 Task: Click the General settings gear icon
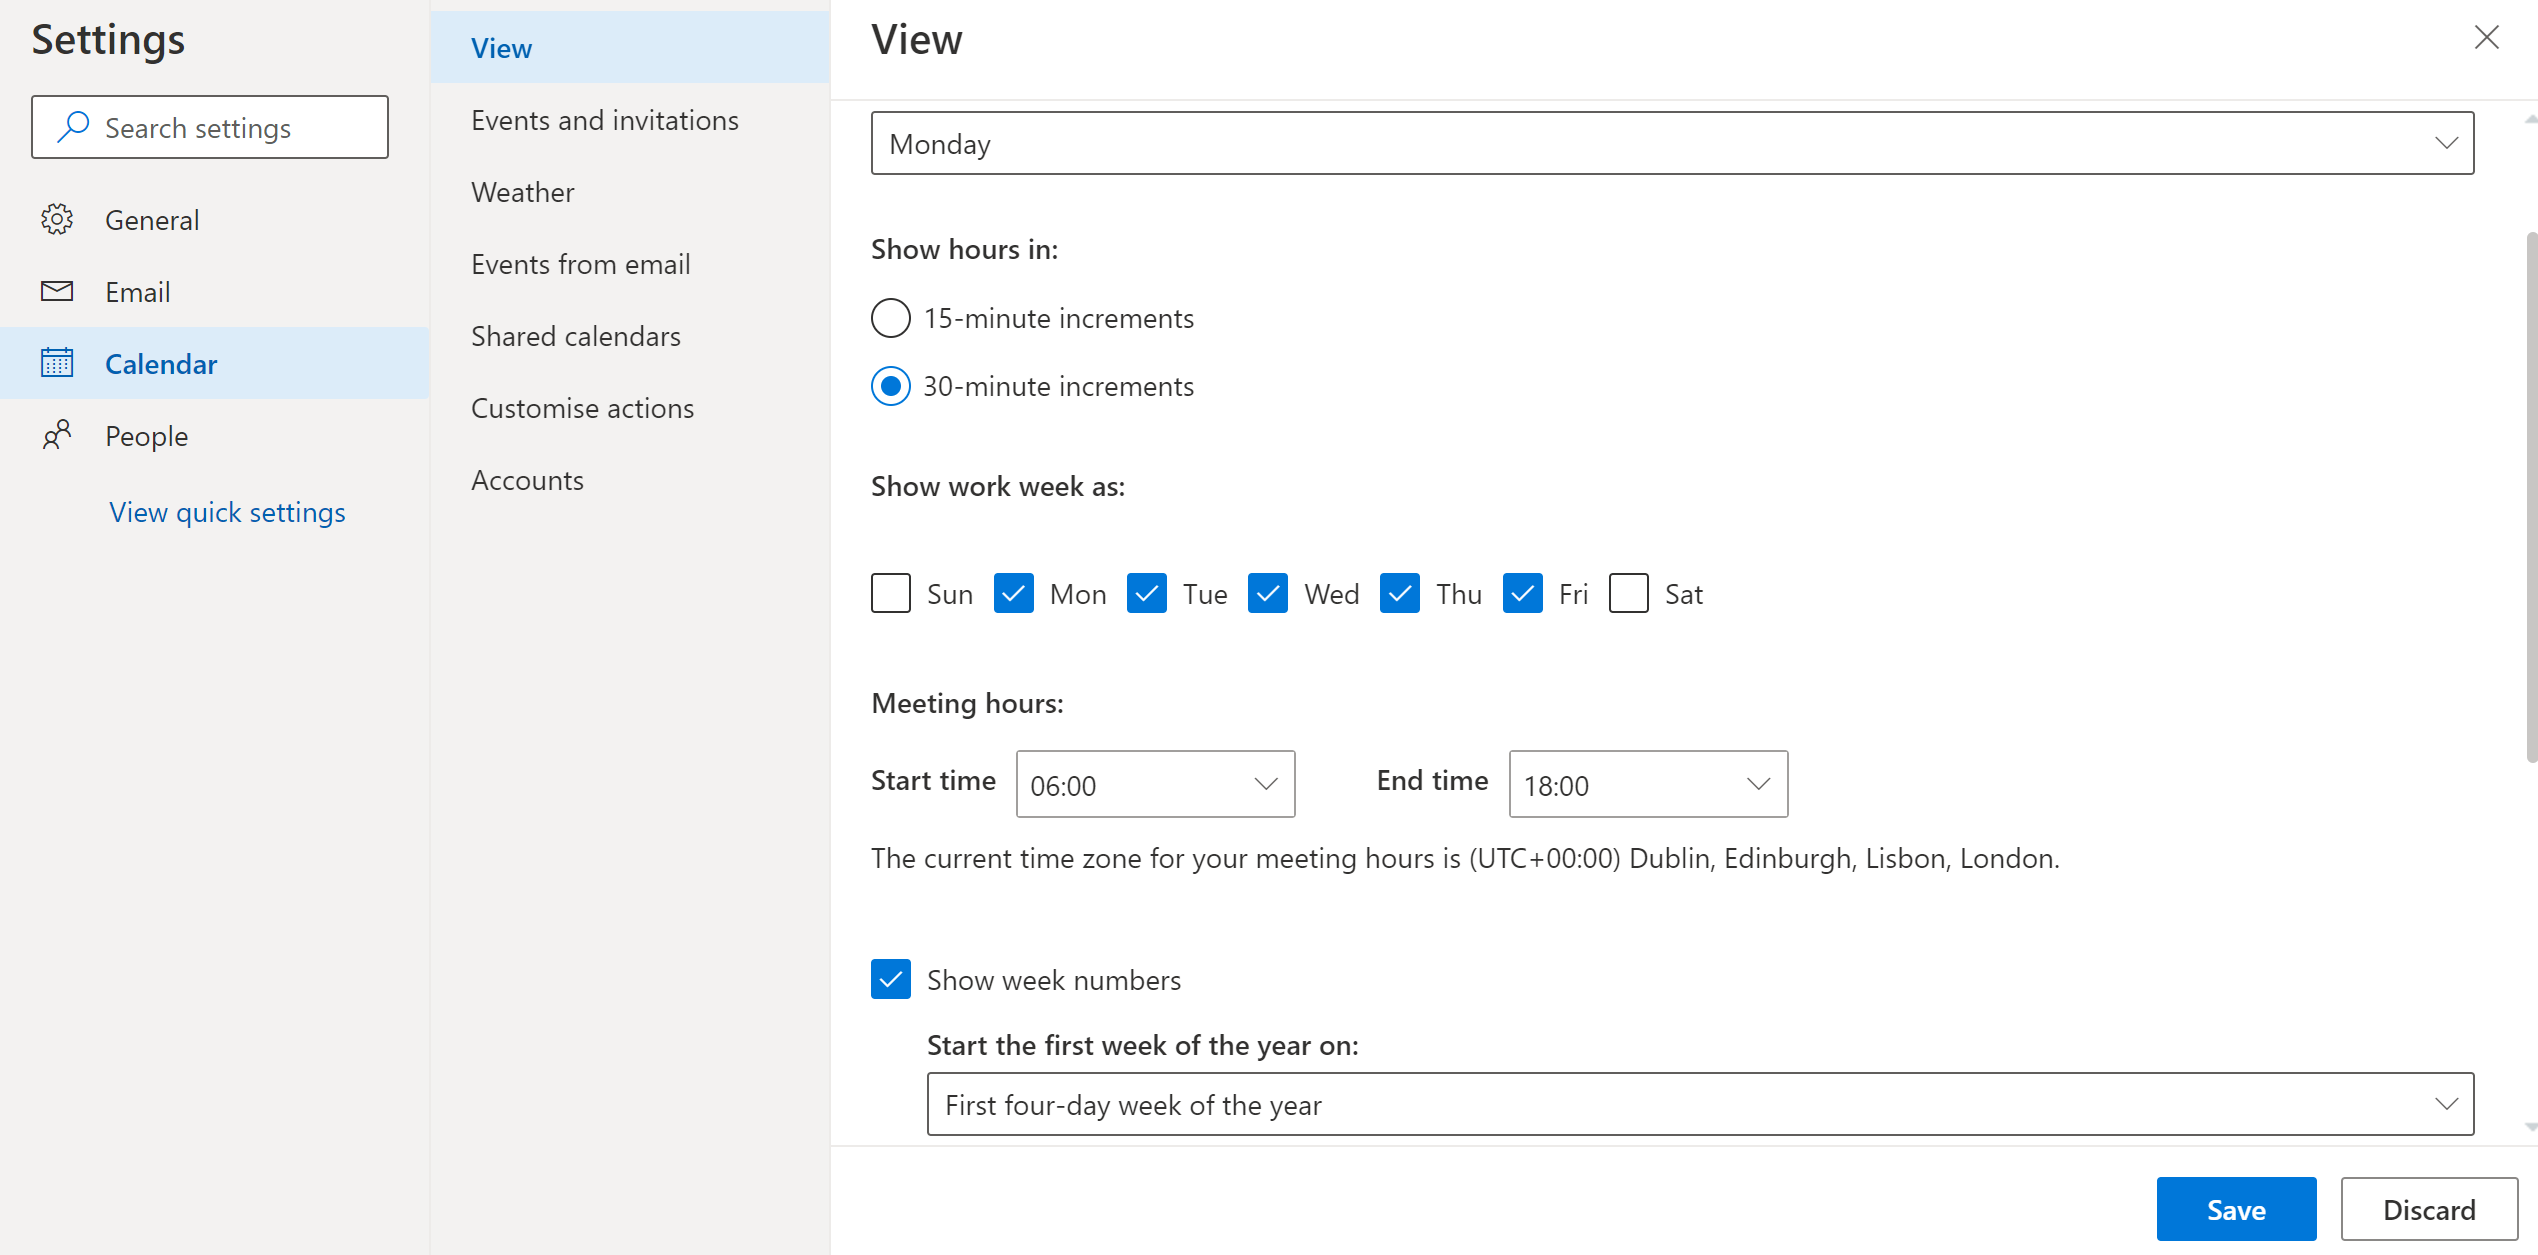click(58, 219)
